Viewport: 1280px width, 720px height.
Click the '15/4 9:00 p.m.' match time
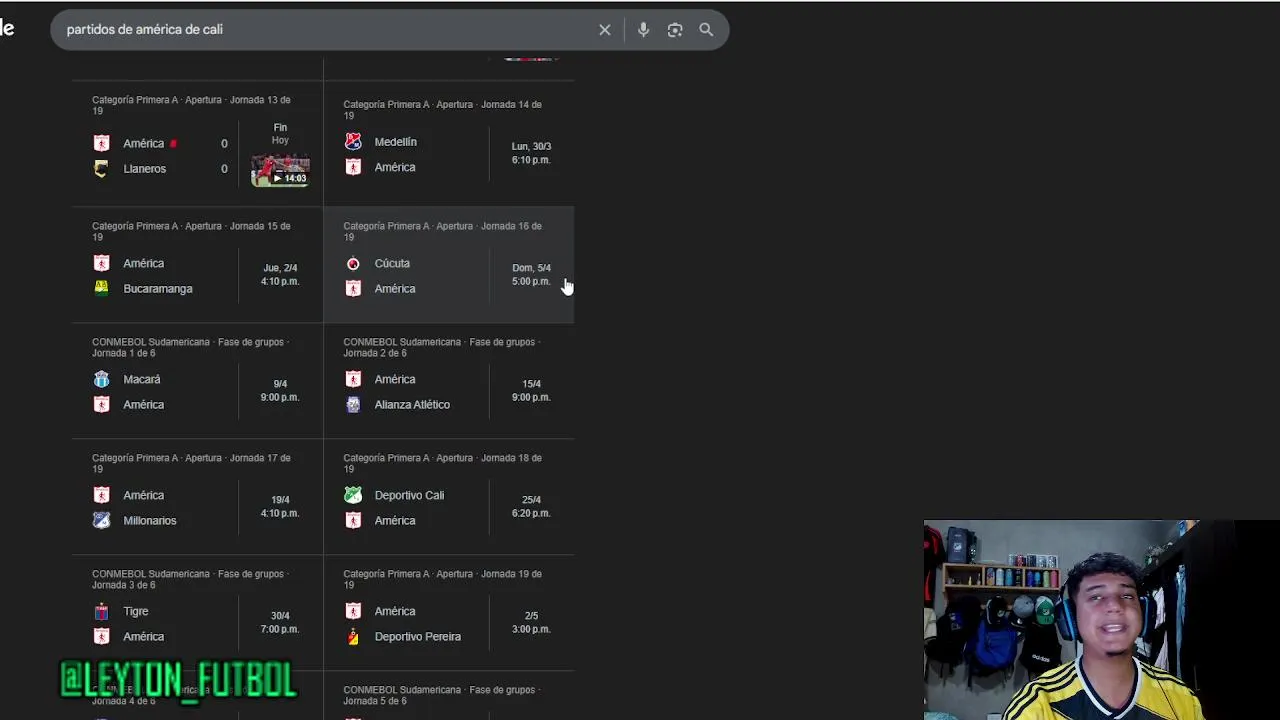coord(531,391)
